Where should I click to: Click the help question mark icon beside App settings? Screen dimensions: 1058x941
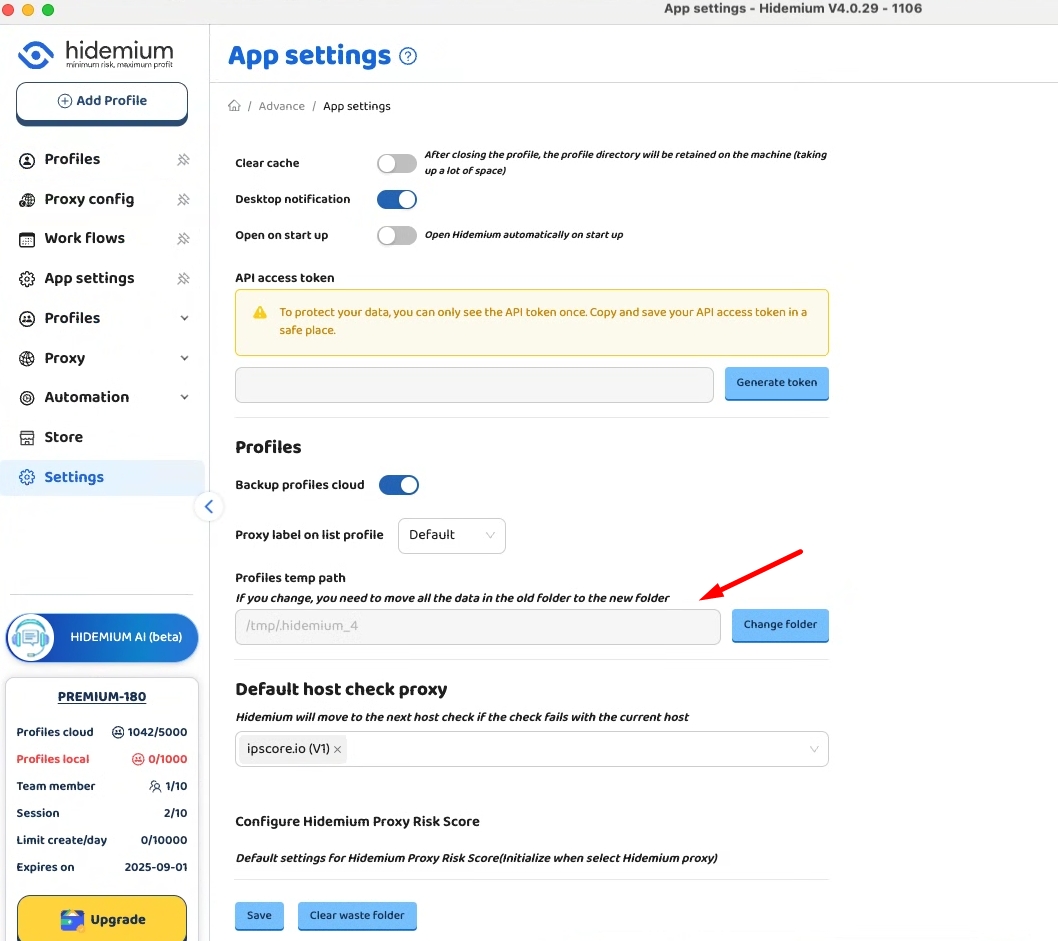408,57
